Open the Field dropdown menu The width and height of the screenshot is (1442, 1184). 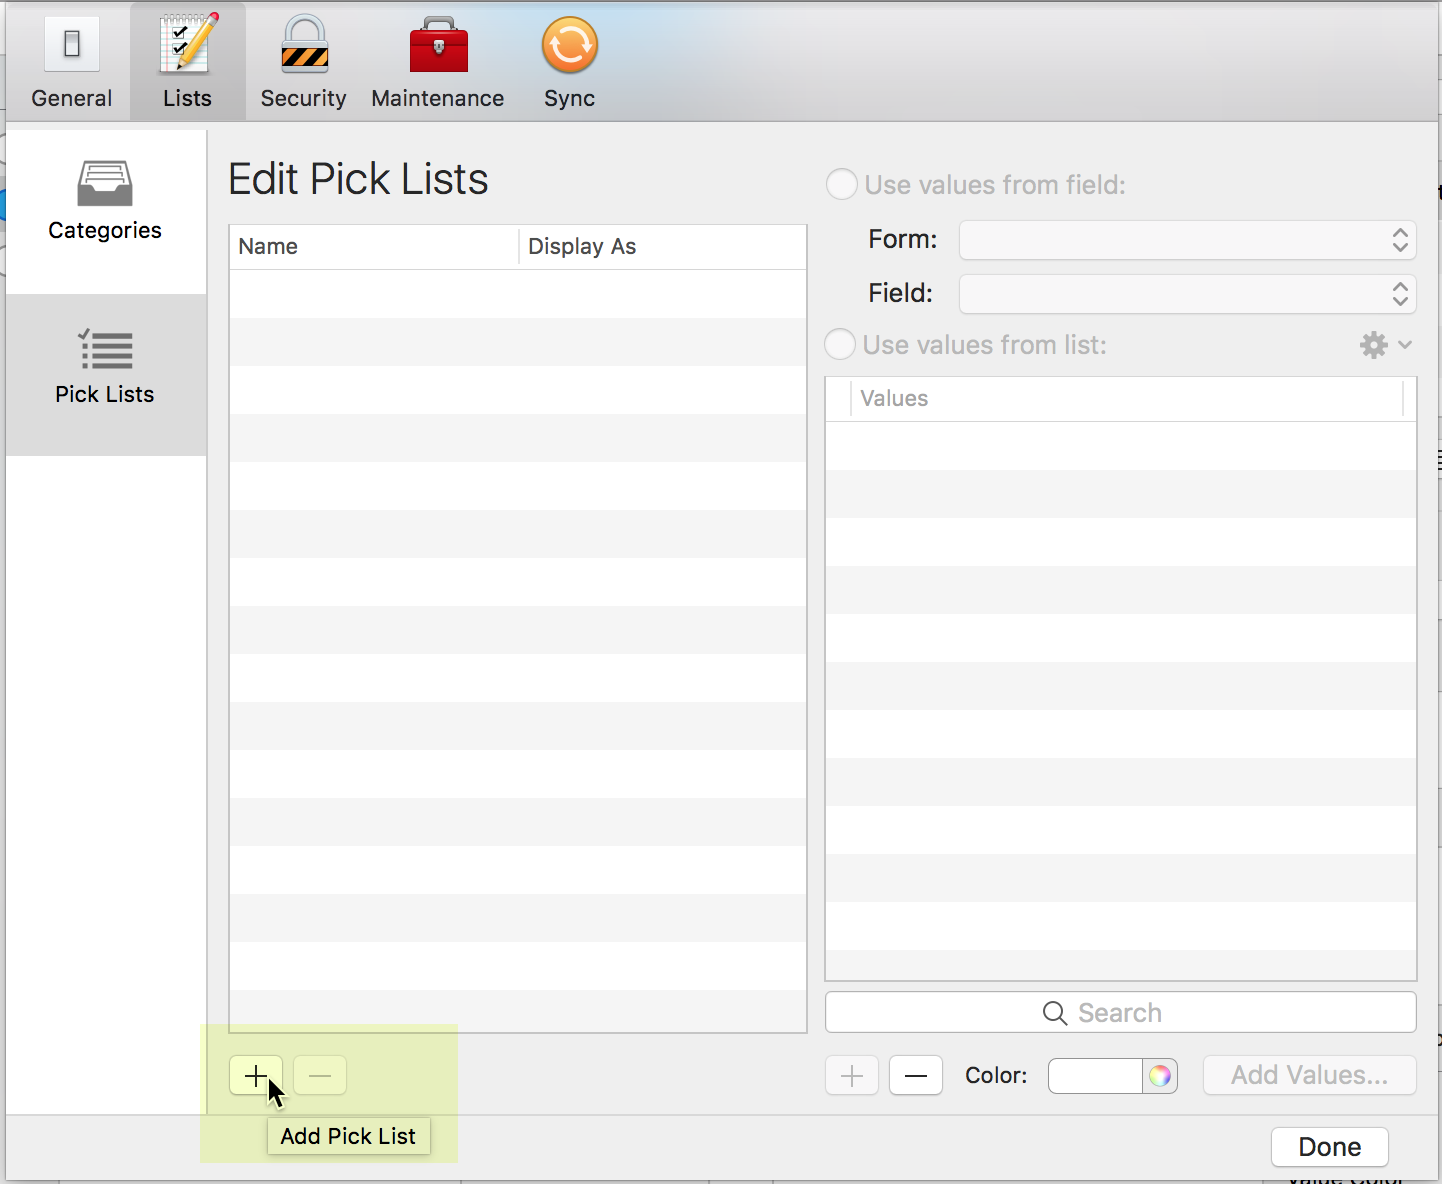tap(1187, 294)
